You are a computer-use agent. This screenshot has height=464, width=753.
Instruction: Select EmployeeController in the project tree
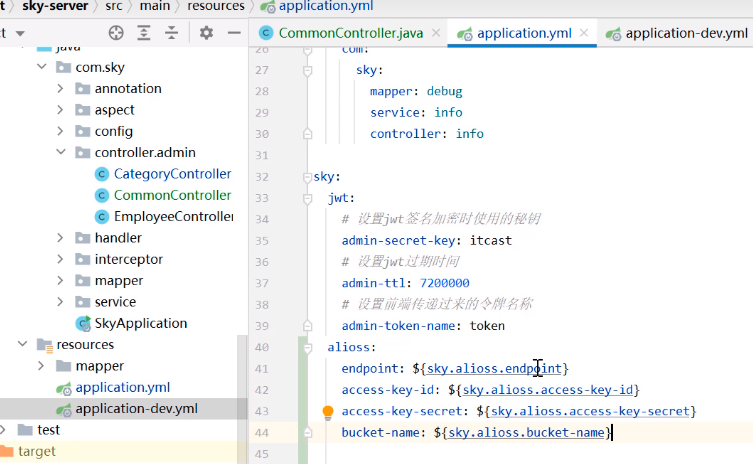(172, 216)
